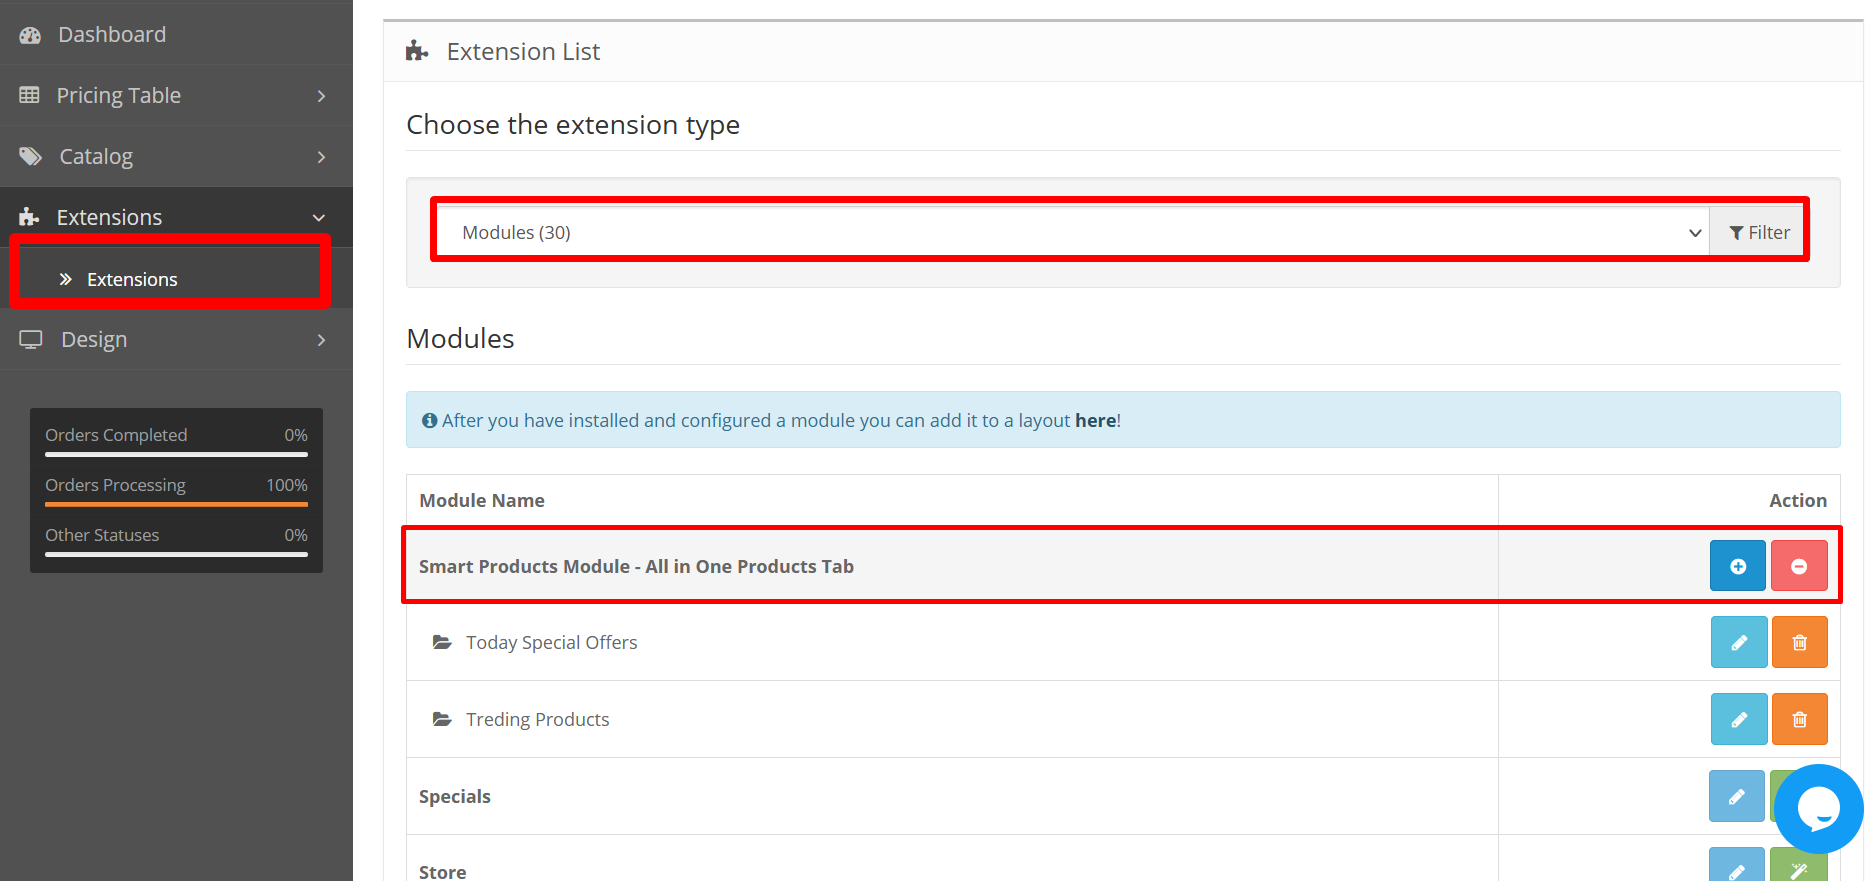Select the Extensions submenu item
The width and height of the screenshot is (1875, 881).
[132, 280]
